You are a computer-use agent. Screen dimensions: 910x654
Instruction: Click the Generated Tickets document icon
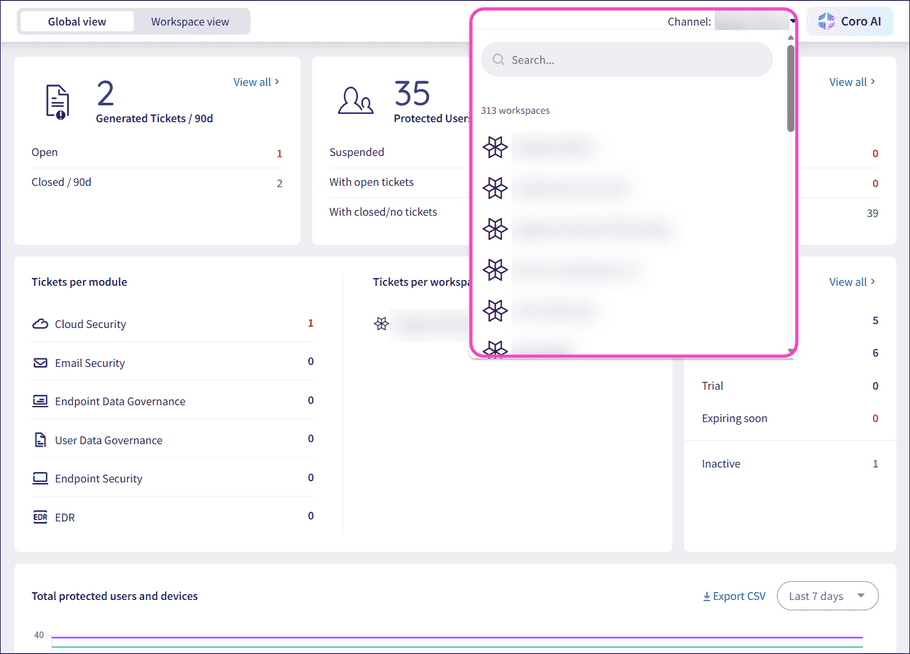click(x=58, y=100)
